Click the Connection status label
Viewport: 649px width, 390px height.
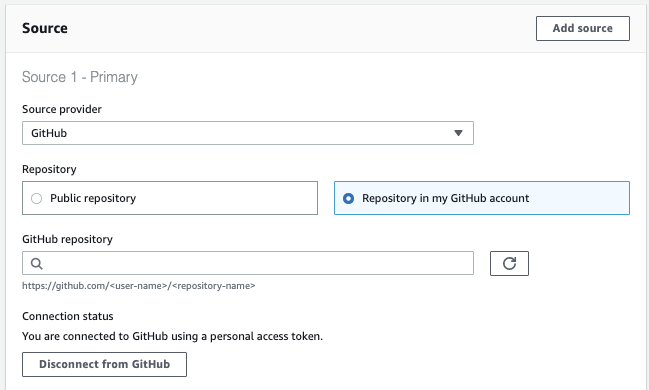coord(67,316)
